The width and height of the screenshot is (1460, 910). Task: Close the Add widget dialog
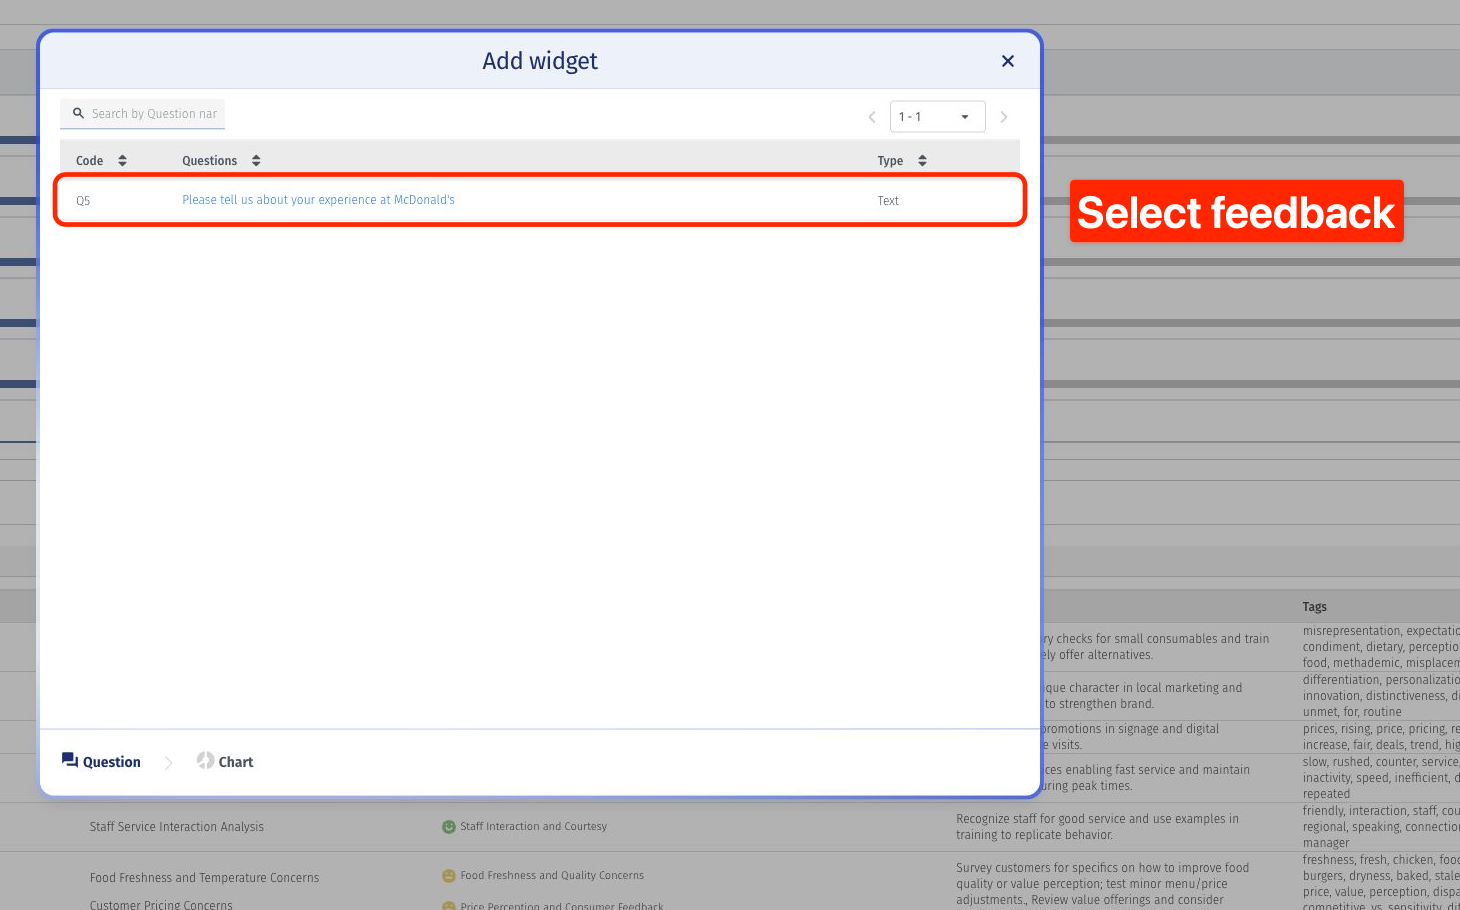click(x=1008, y=61)
